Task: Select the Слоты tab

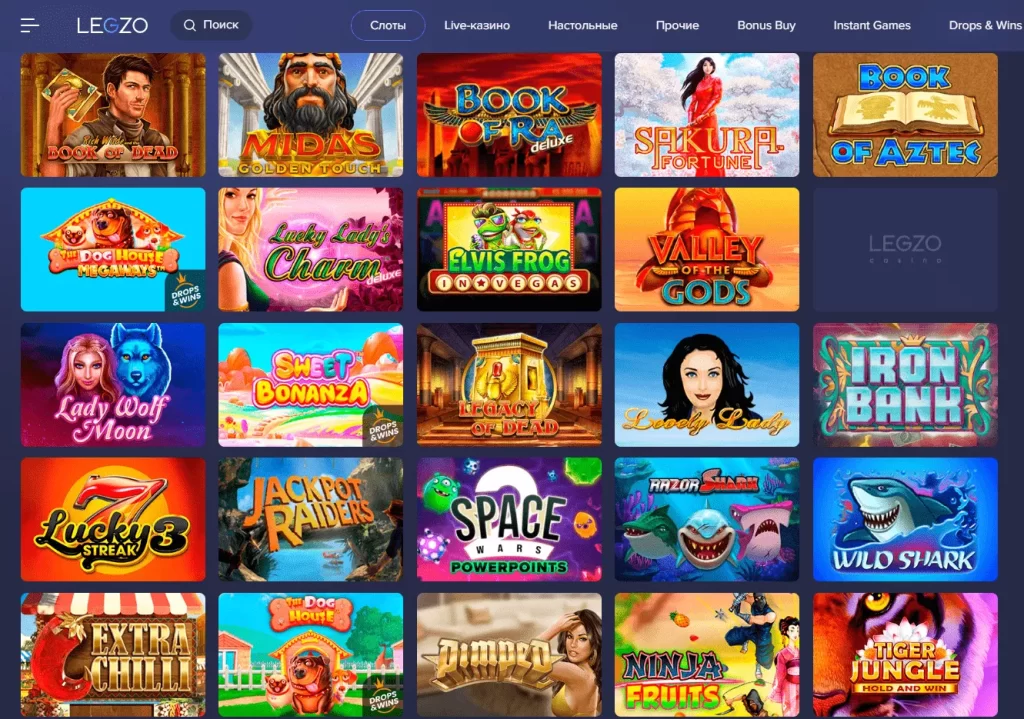Action: pos(388,25)
